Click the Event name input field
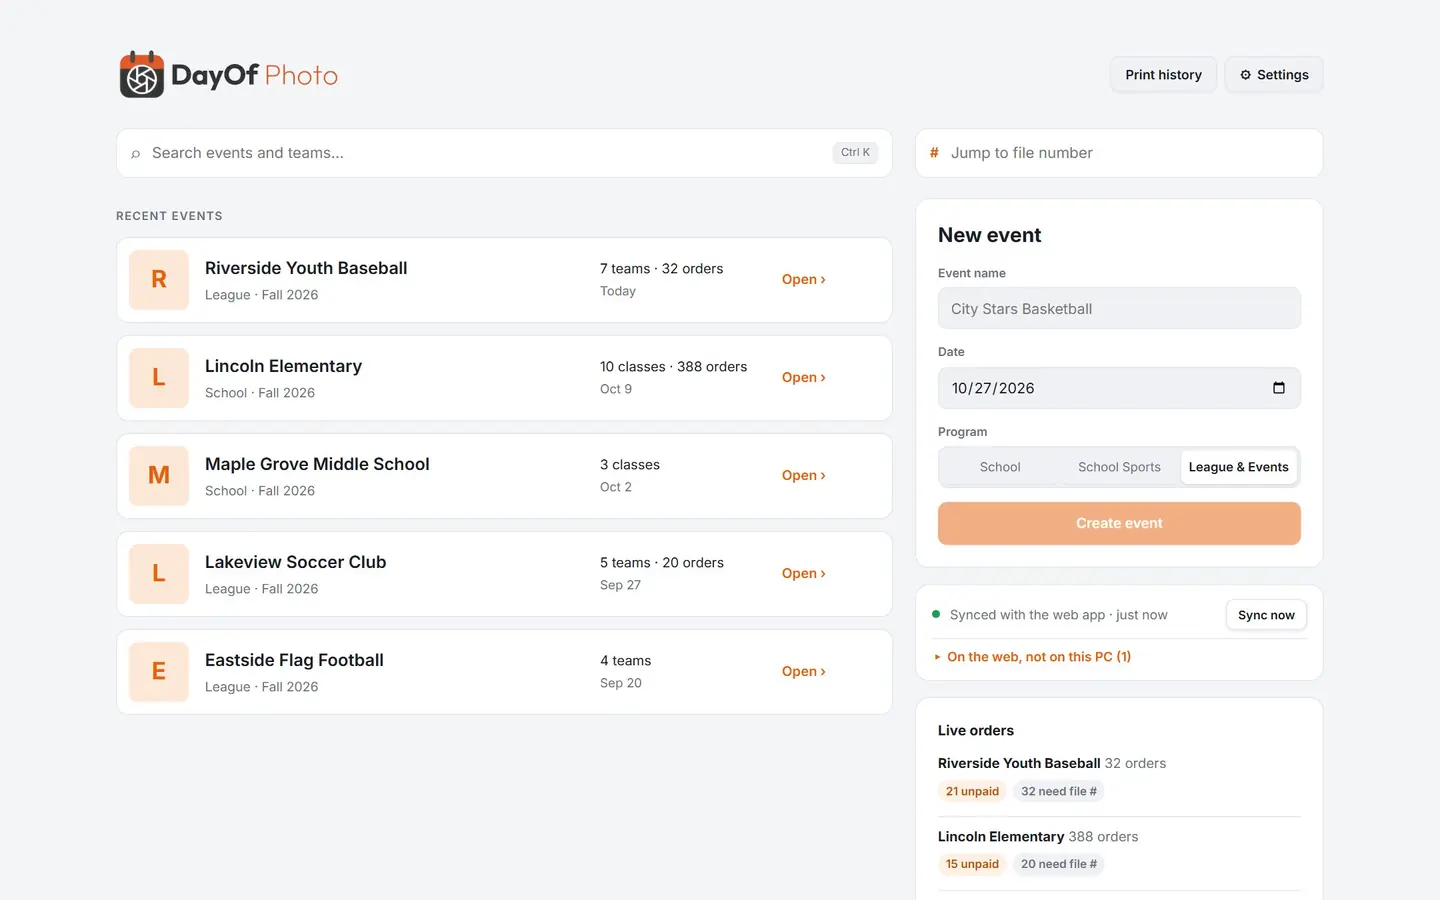Screen dimensions: 1440x900 click(1119, 309)
